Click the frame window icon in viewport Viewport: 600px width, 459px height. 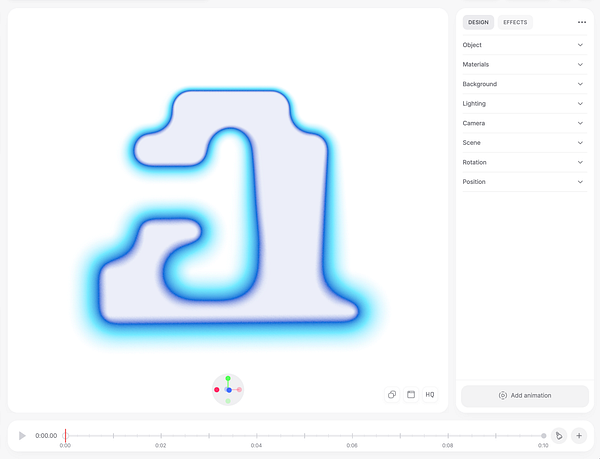(x=411, y=394)
